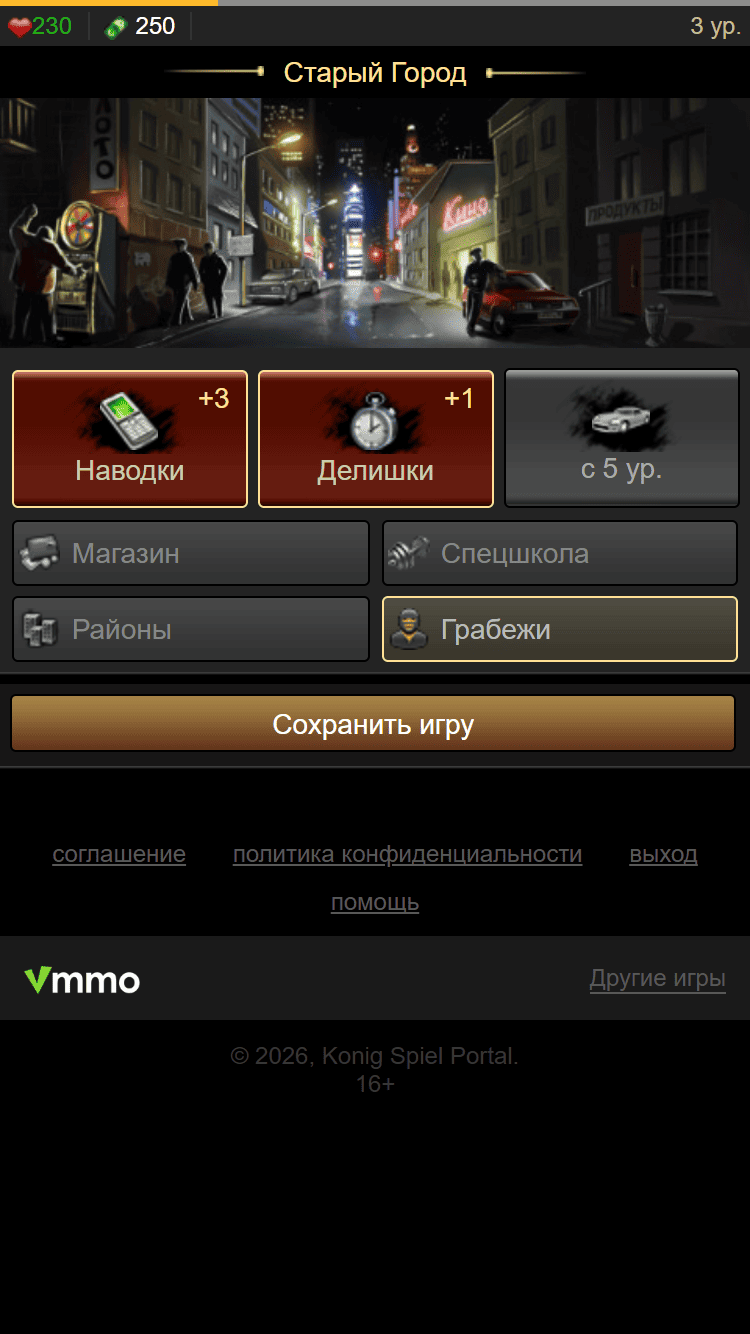
Task: Click Сохранить игру button
Action: point(373,723)
